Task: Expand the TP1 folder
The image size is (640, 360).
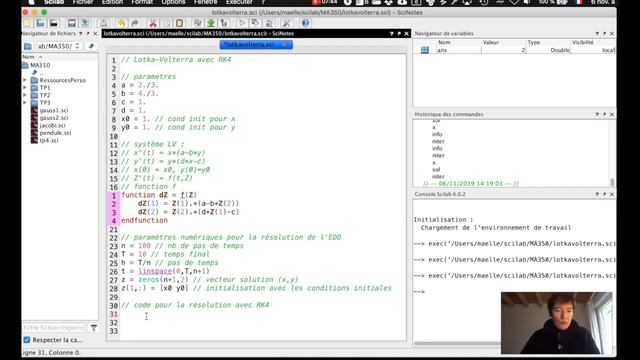Action: coord(25,88)
